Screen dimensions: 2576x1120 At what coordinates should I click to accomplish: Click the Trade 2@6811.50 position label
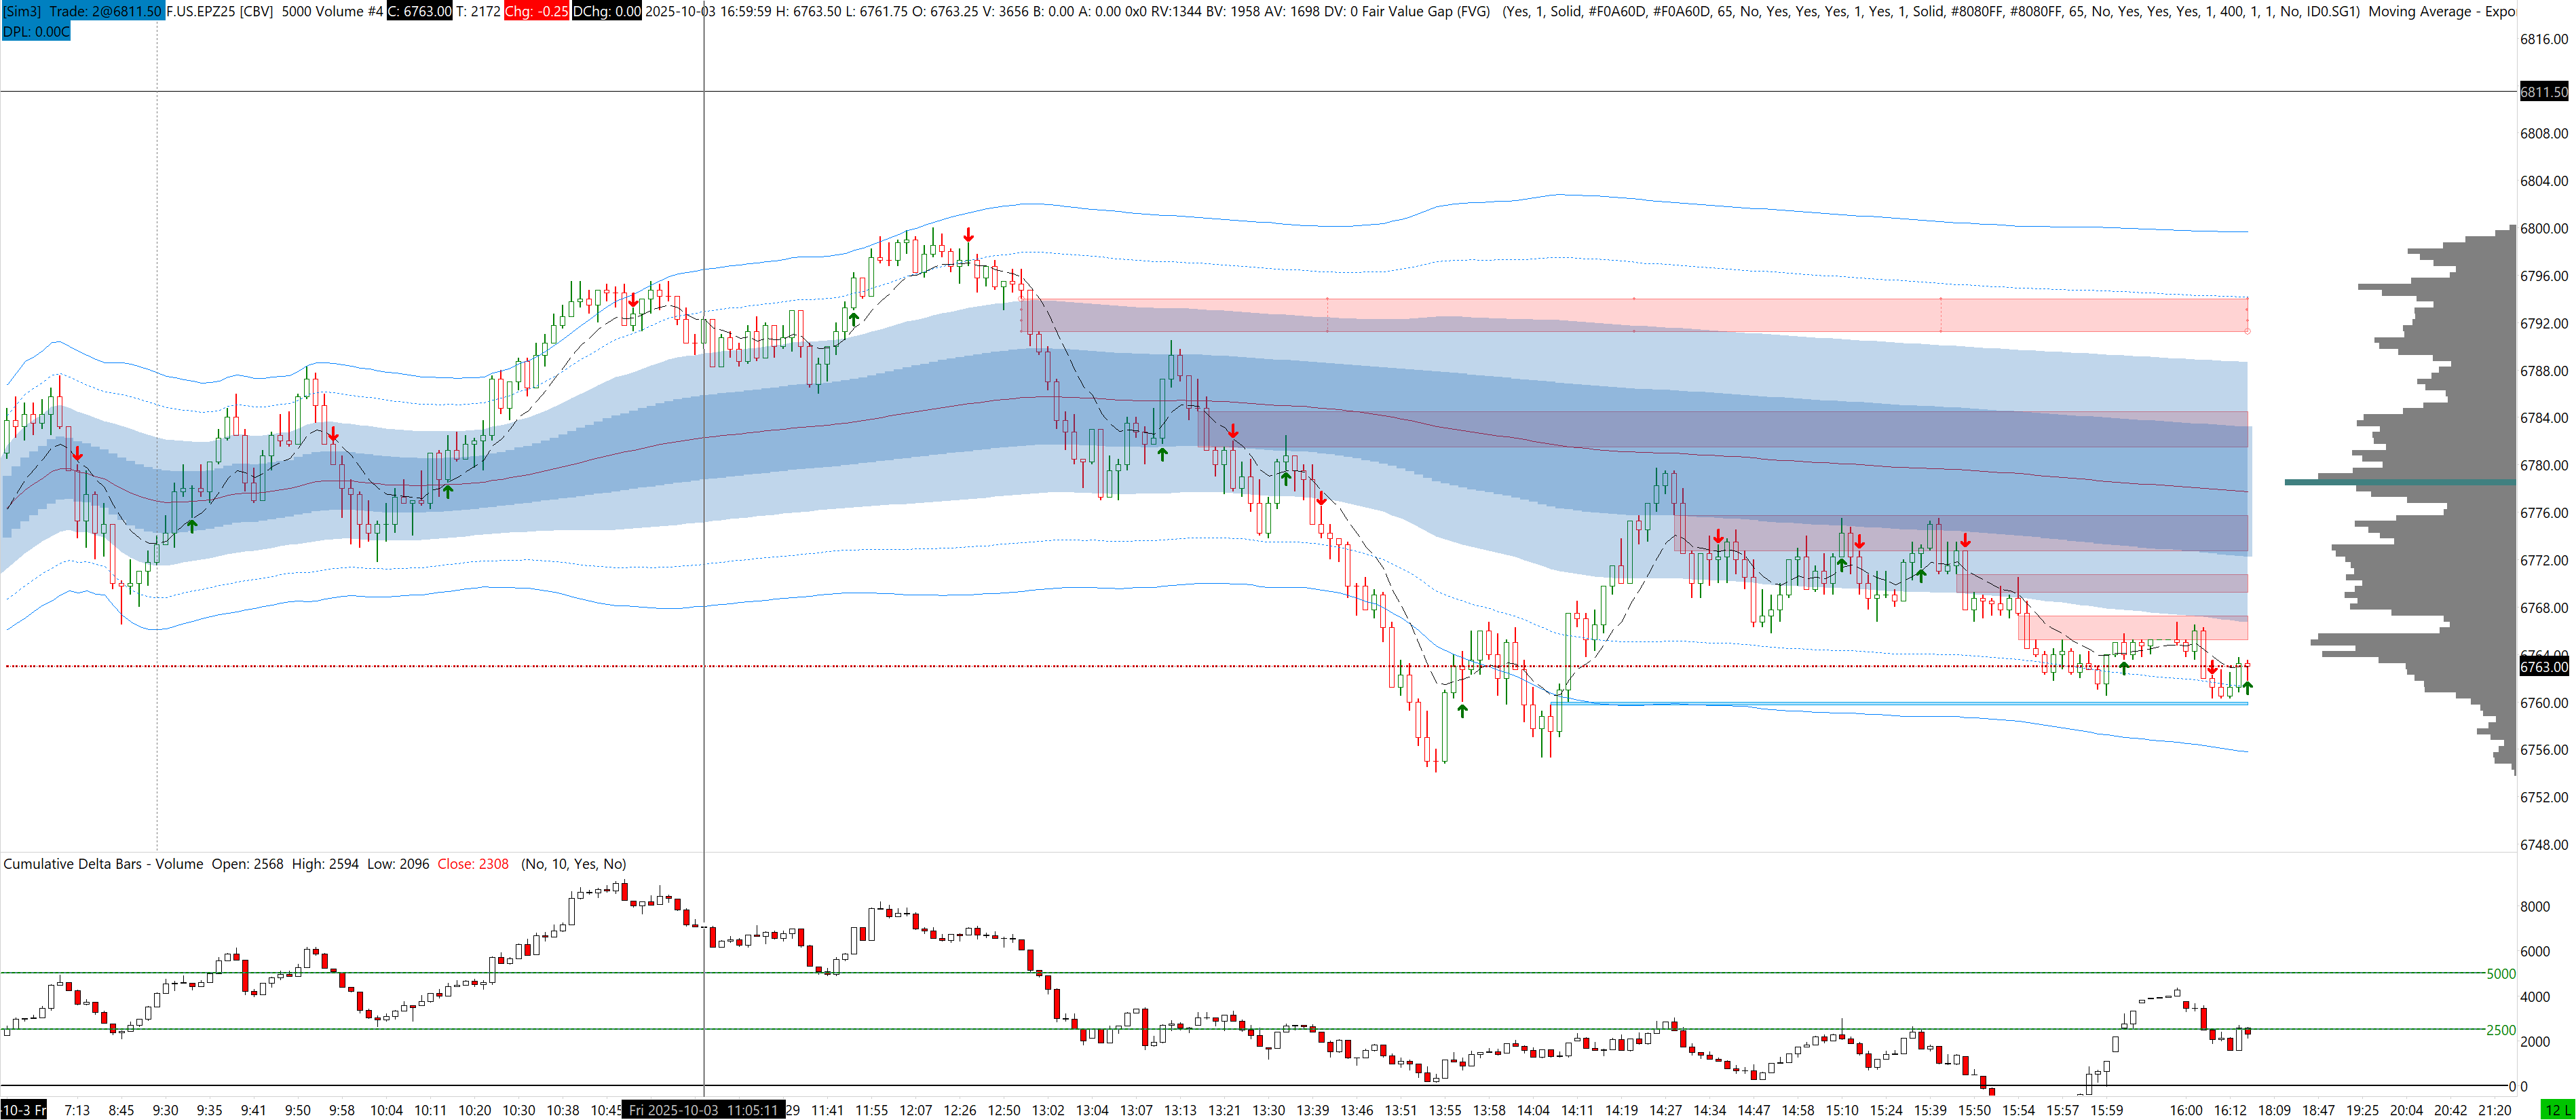tap(105, 11)
